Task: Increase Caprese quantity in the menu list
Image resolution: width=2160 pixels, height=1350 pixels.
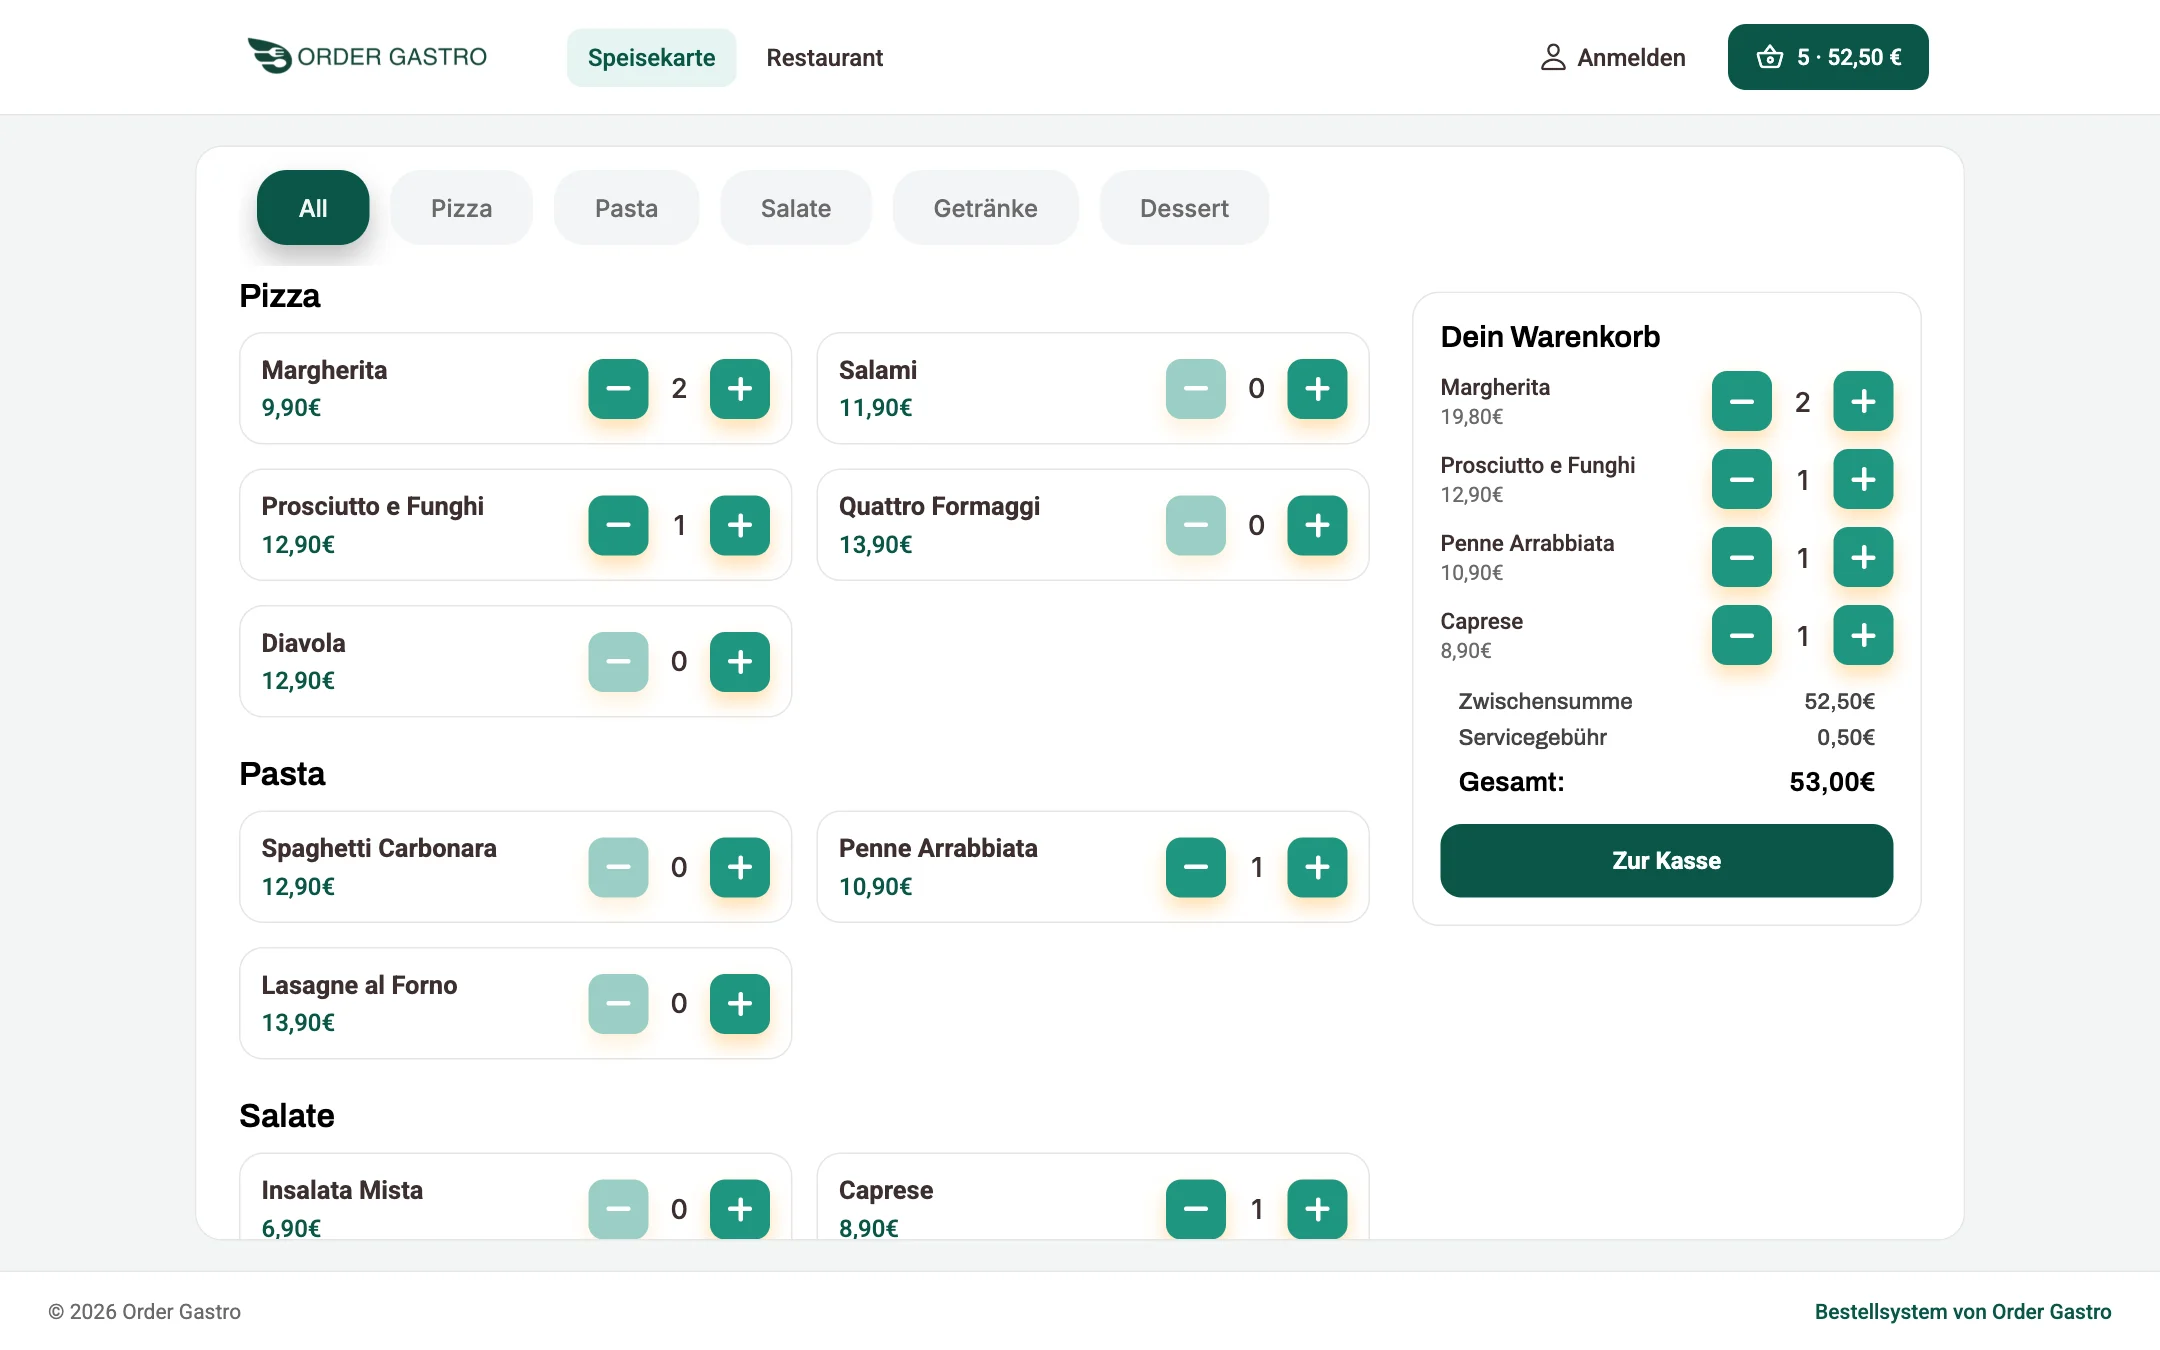Action: [x=1317, y=1209]
